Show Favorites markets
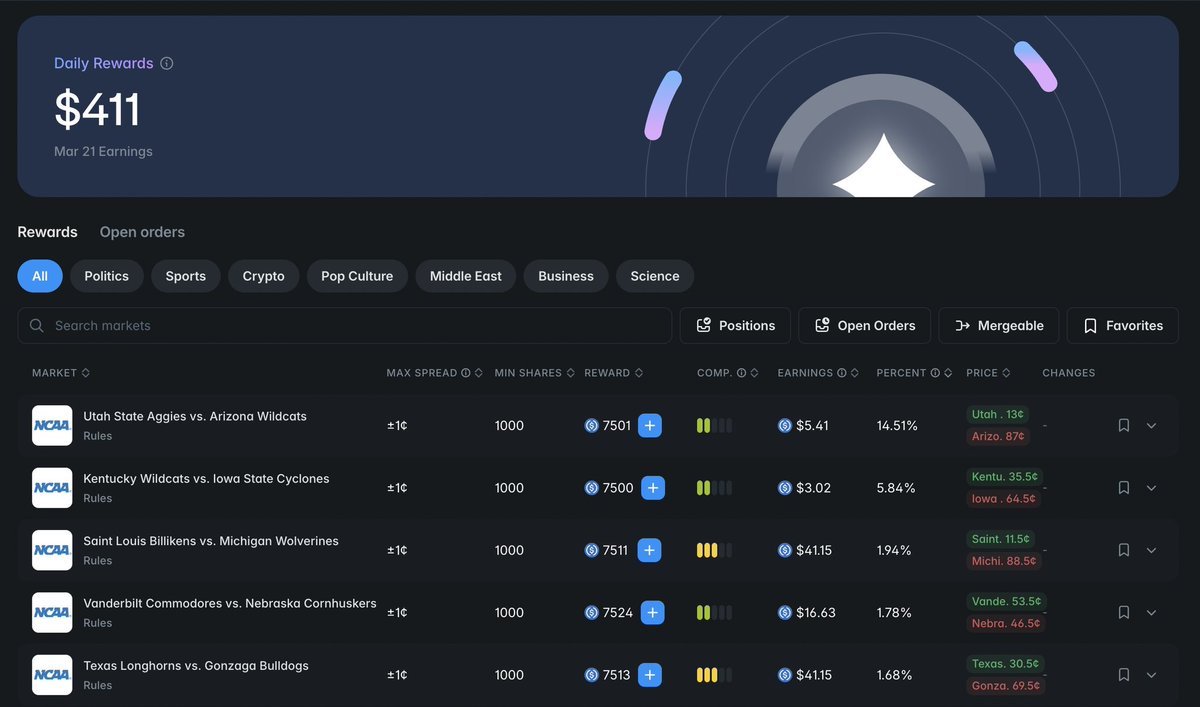Viewport: 1200px width, 707px height. 1123,325
